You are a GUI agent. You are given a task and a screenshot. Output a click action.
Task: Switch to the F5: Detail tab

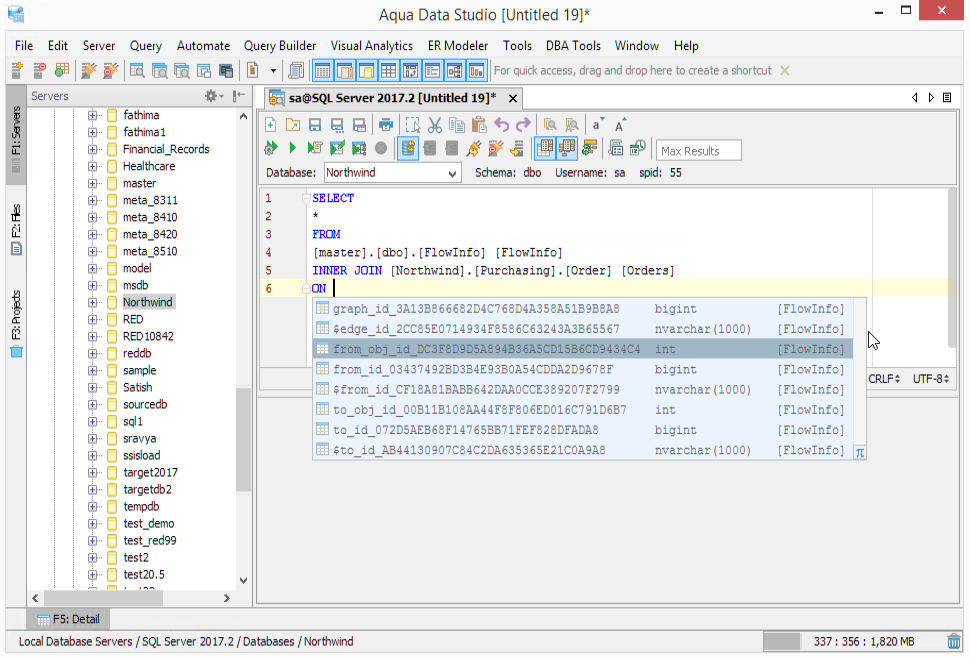(x=68, y=619)
